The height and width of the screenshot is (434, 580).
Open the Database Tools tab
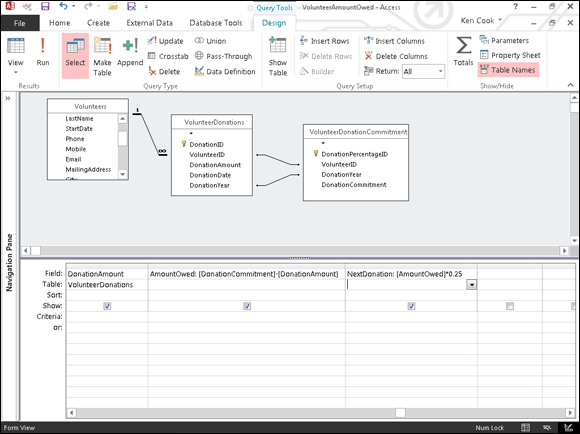click(216, 23)
